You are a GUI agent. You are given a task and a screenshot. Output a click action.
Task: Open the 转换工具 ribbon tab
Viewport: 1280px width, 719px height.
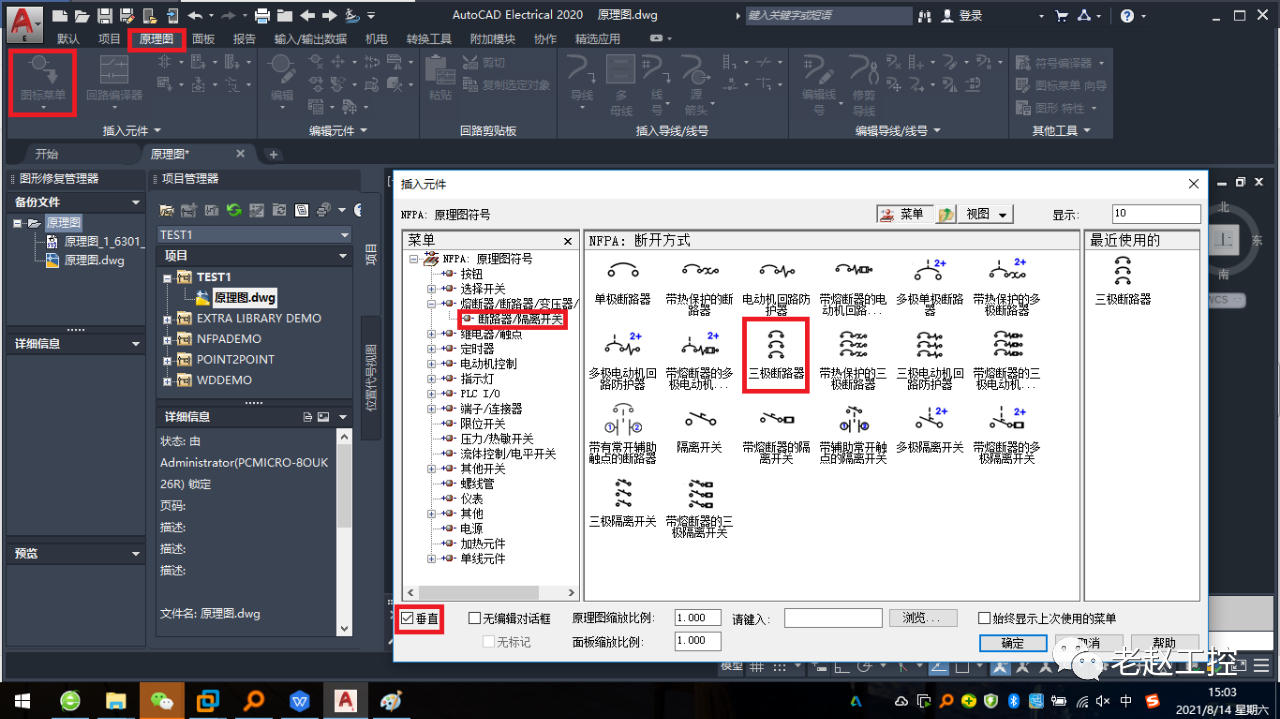coord(429,39)
